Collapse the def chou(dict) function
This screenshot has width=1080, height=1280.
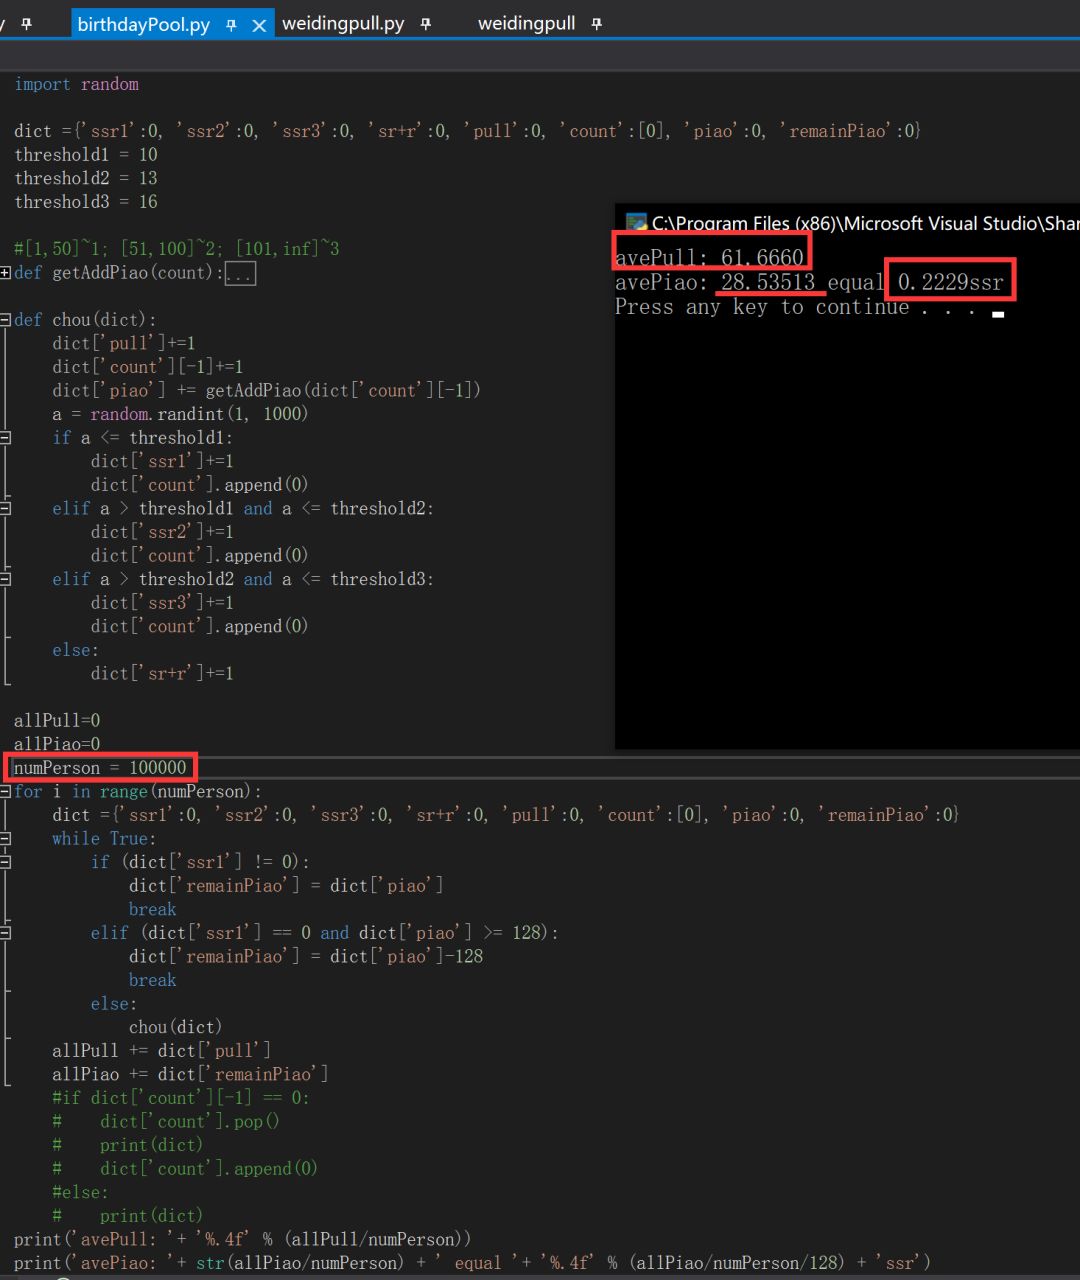[x=6, y=320]
